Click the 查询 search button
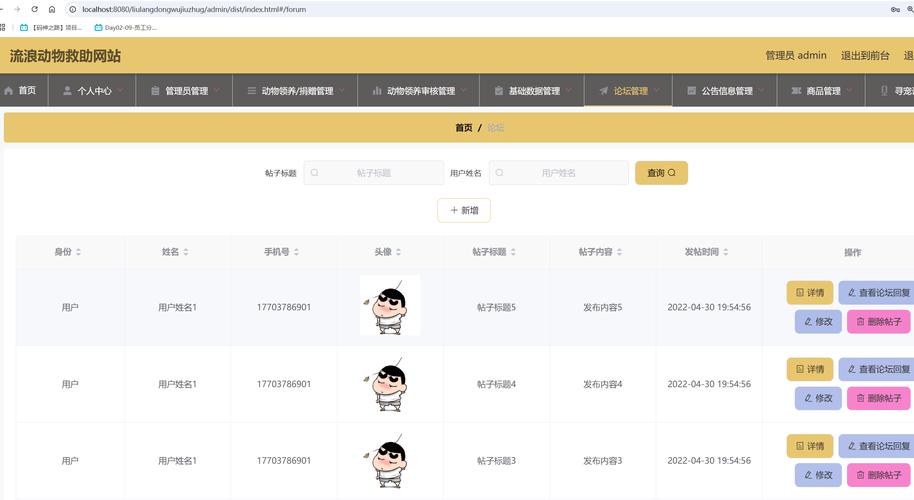The width and height of the screenshot is (914, 500). pyautogui.click(x=661, y=173)
